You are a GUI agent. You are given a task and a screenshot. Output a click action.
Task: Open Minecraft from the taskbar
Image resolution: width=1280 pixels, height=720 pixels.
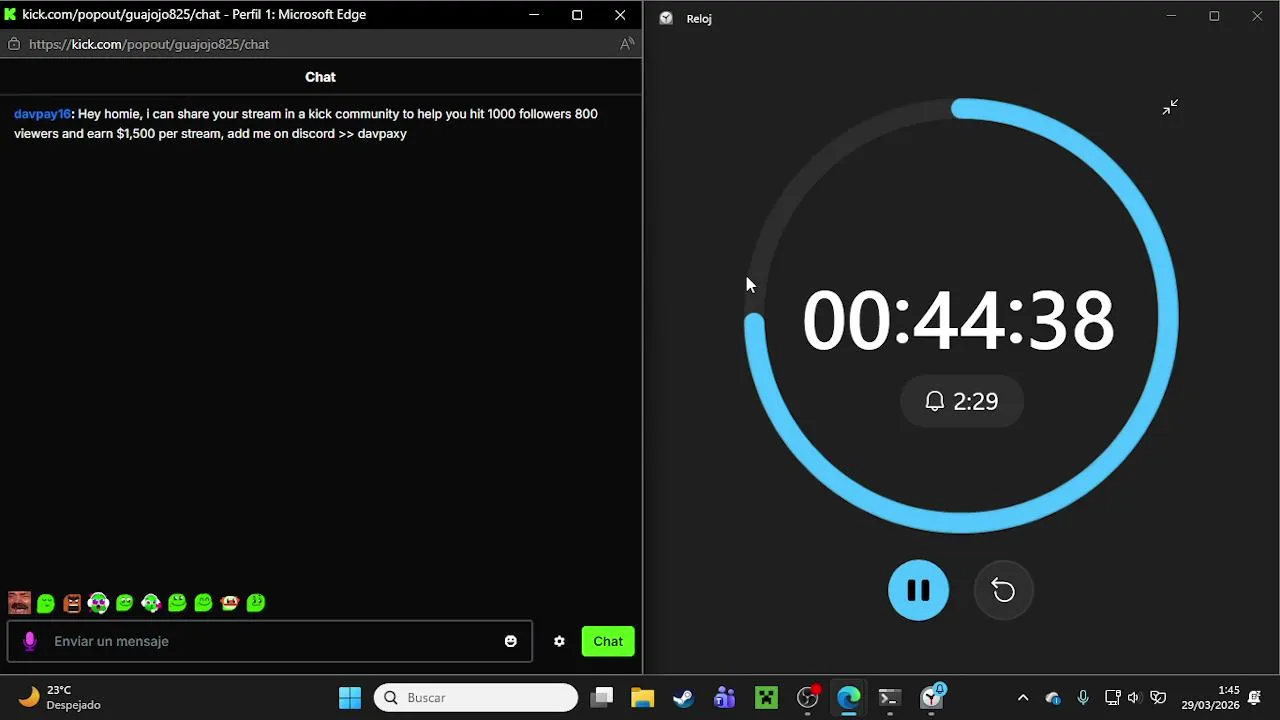coord(766,697)
